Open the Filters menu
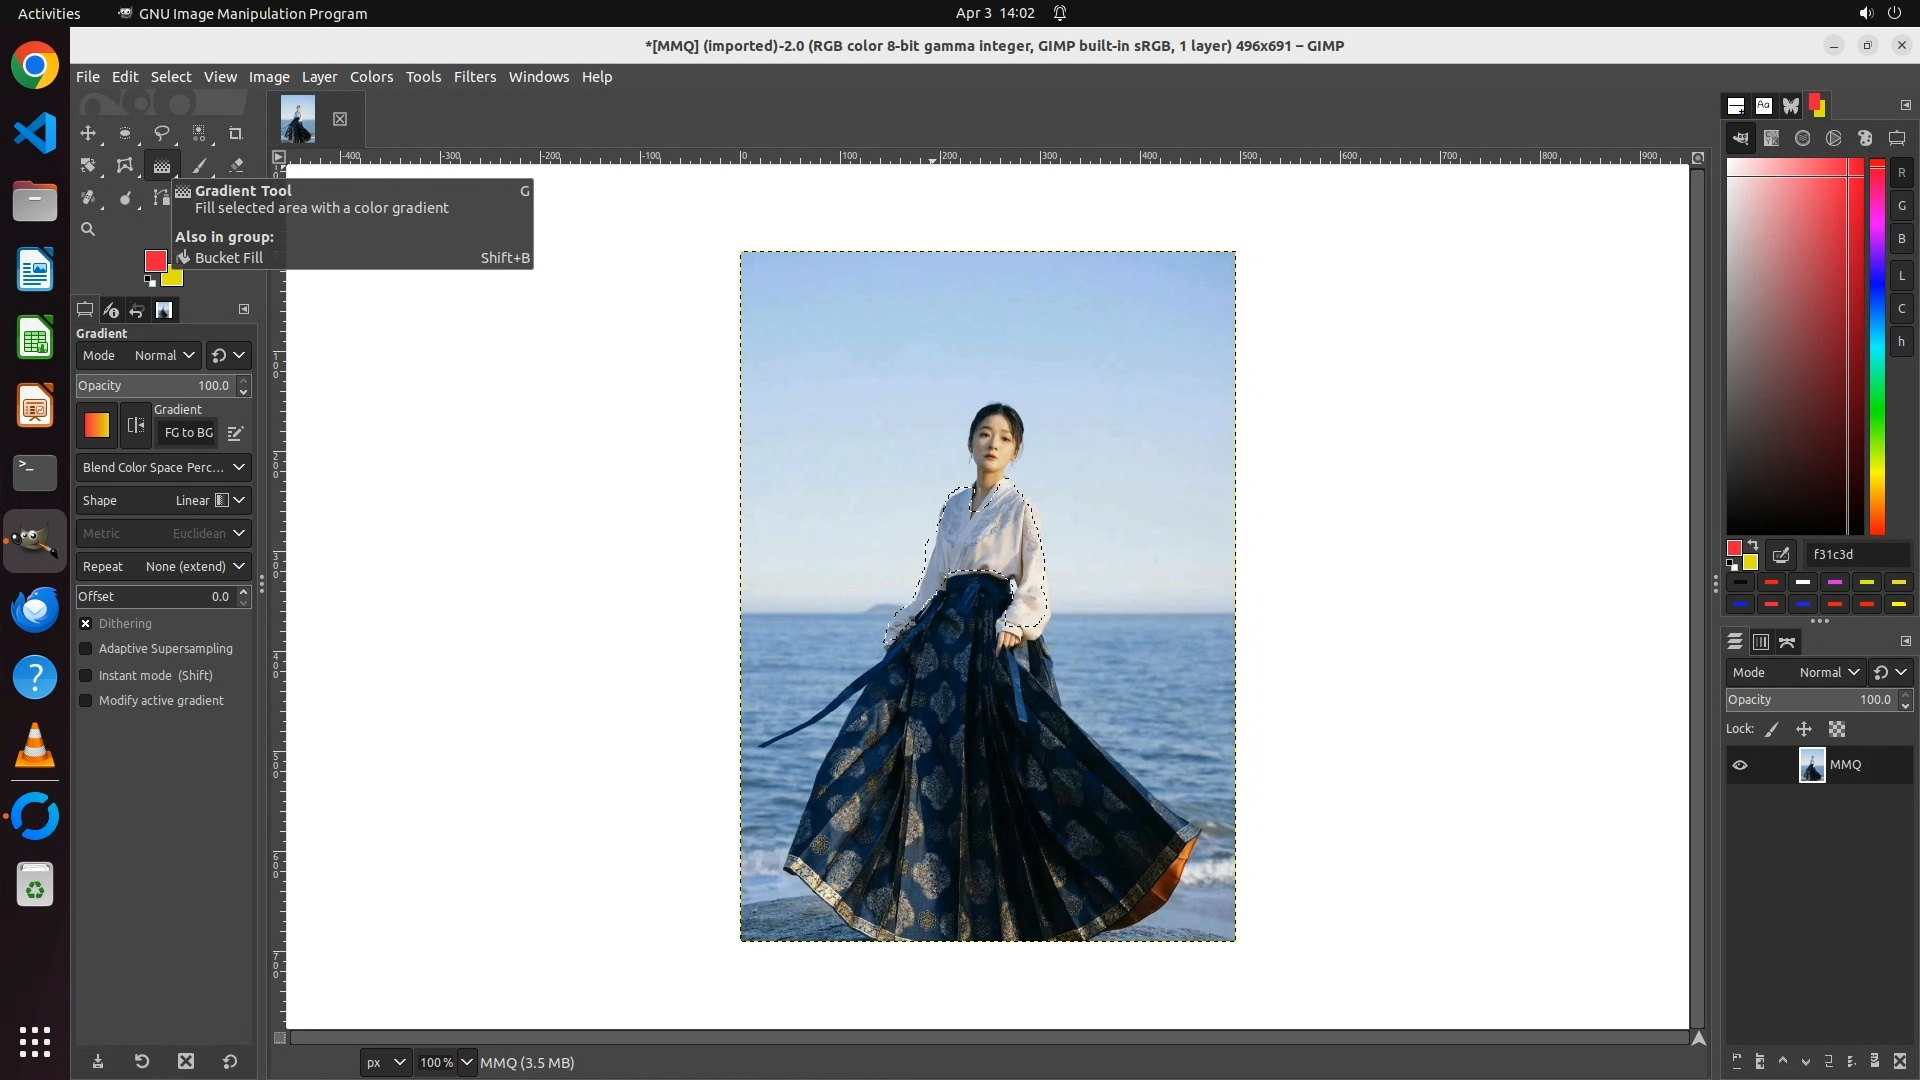 [x=474, y=77]
